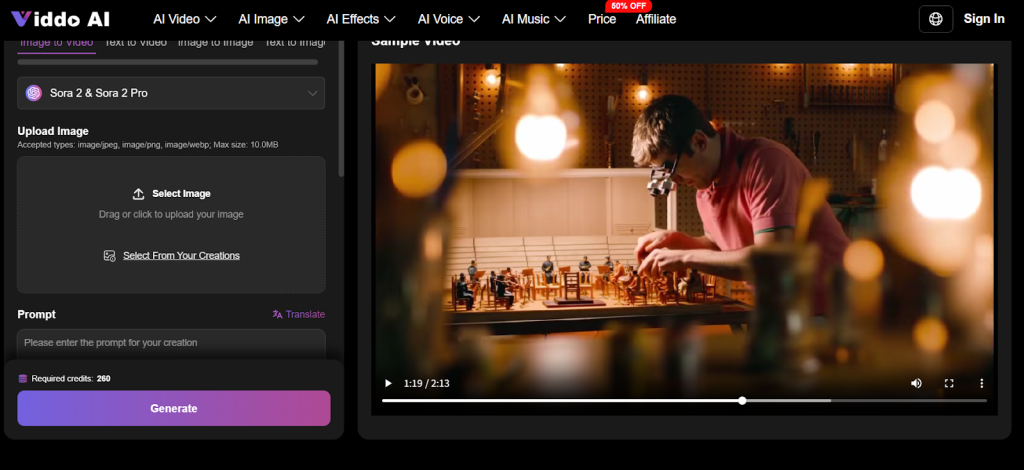Open the Sora 2 & Sora 2 Pro model dropdown
Viewport: 1024px width, 470px height.
pos(171,93)
